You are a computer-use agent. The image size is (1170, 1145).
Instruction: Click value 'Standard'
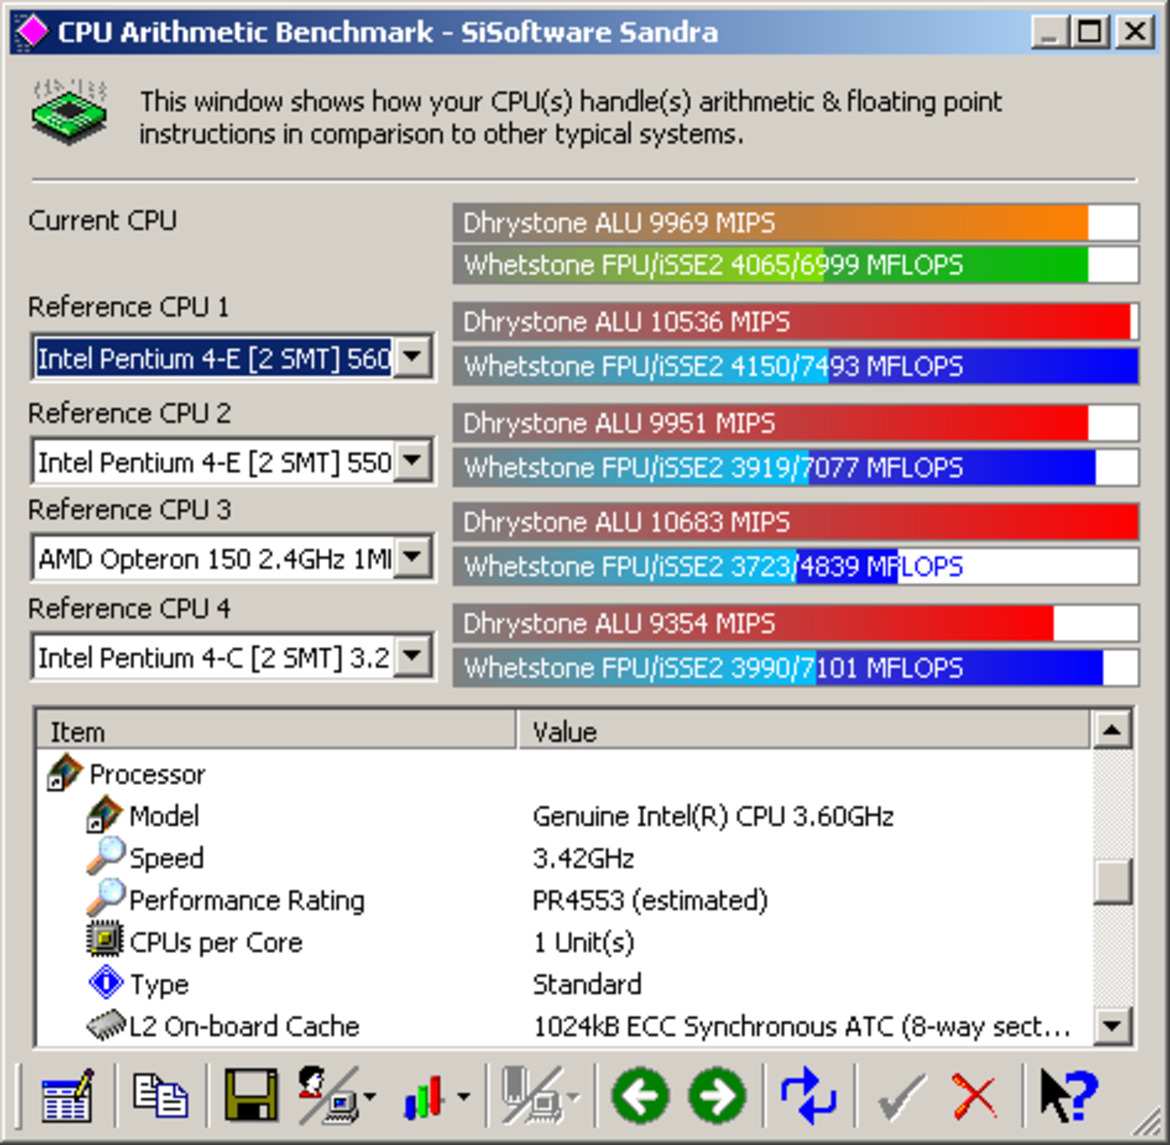pos(587,985)
